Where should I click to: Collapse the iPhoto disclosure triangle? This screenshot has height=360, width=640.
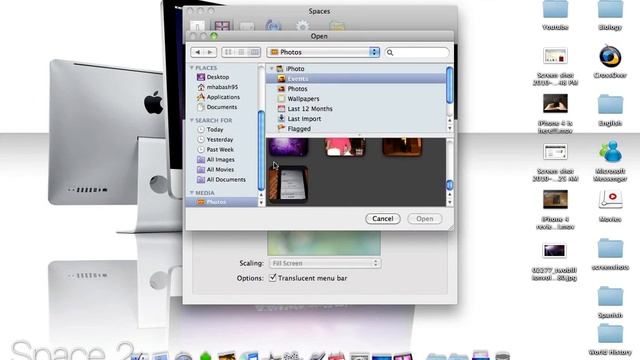point(272,69)
